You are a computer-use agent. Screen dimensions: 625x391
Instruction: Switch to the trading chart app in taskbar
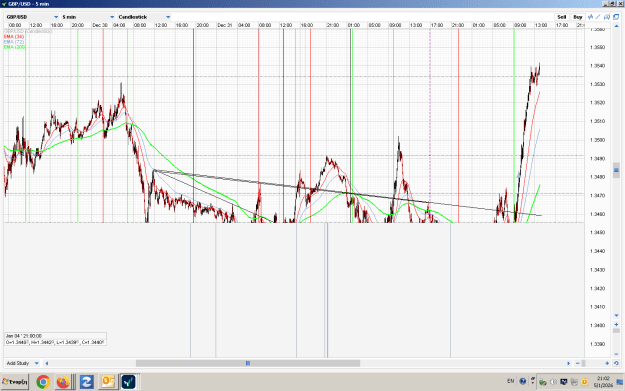[128, 382]
